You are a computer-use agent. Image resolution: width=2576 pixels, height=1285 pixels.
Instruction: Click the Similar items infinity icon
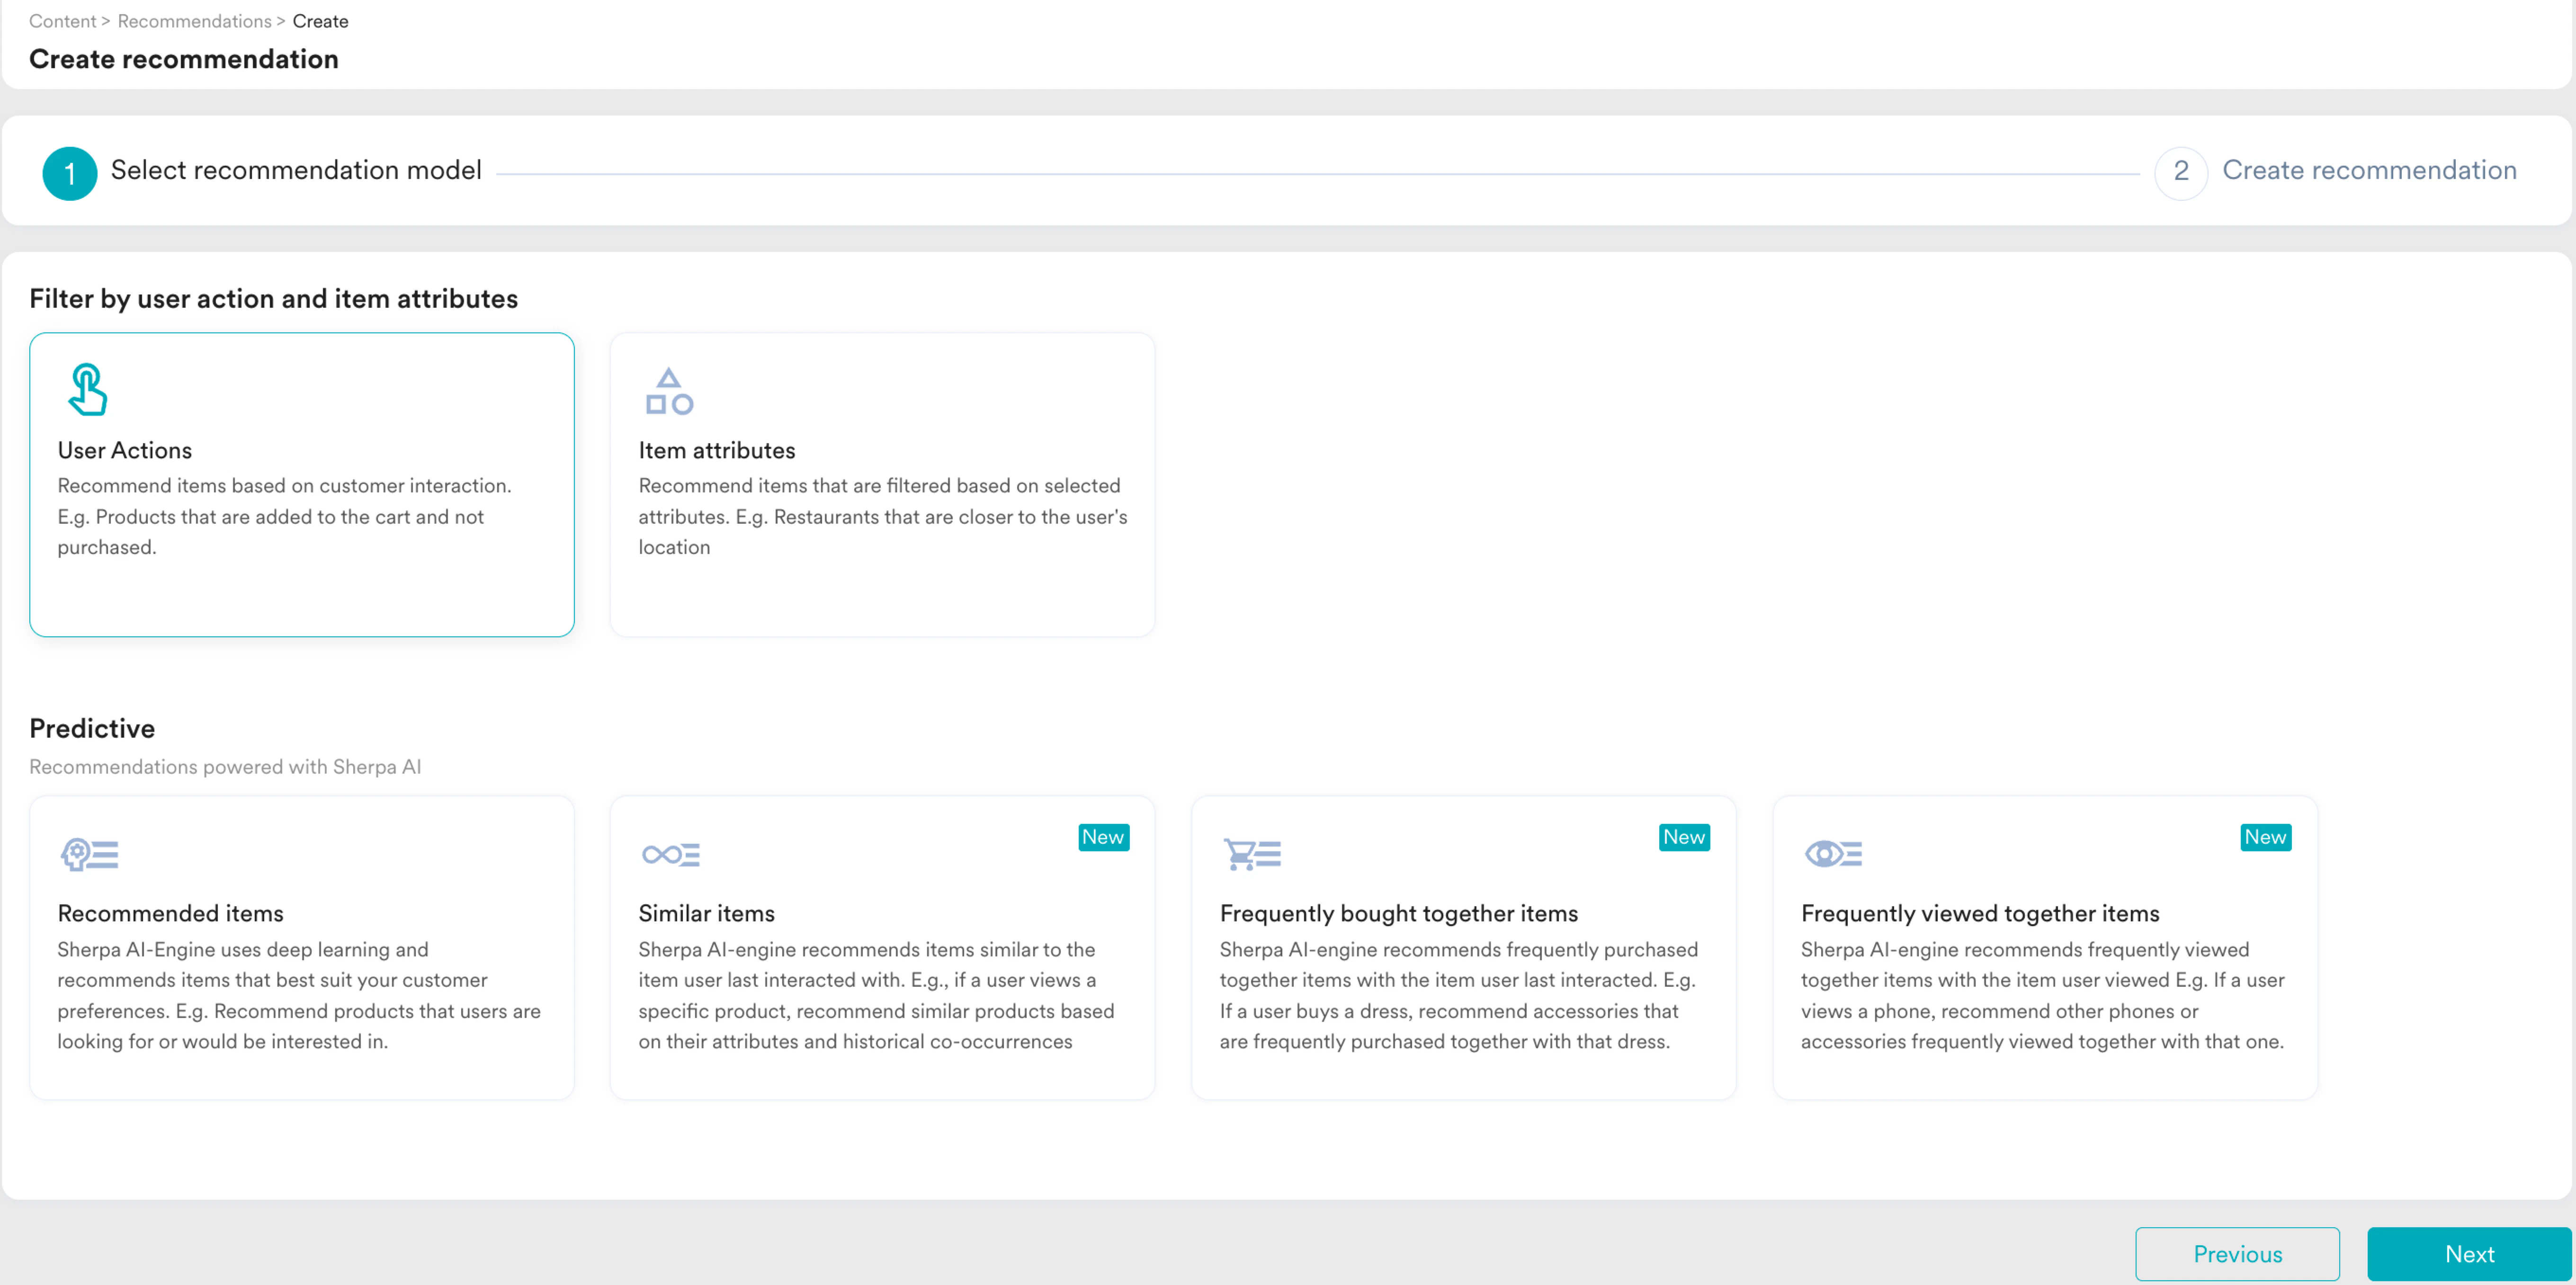click(x=670, y=854)
